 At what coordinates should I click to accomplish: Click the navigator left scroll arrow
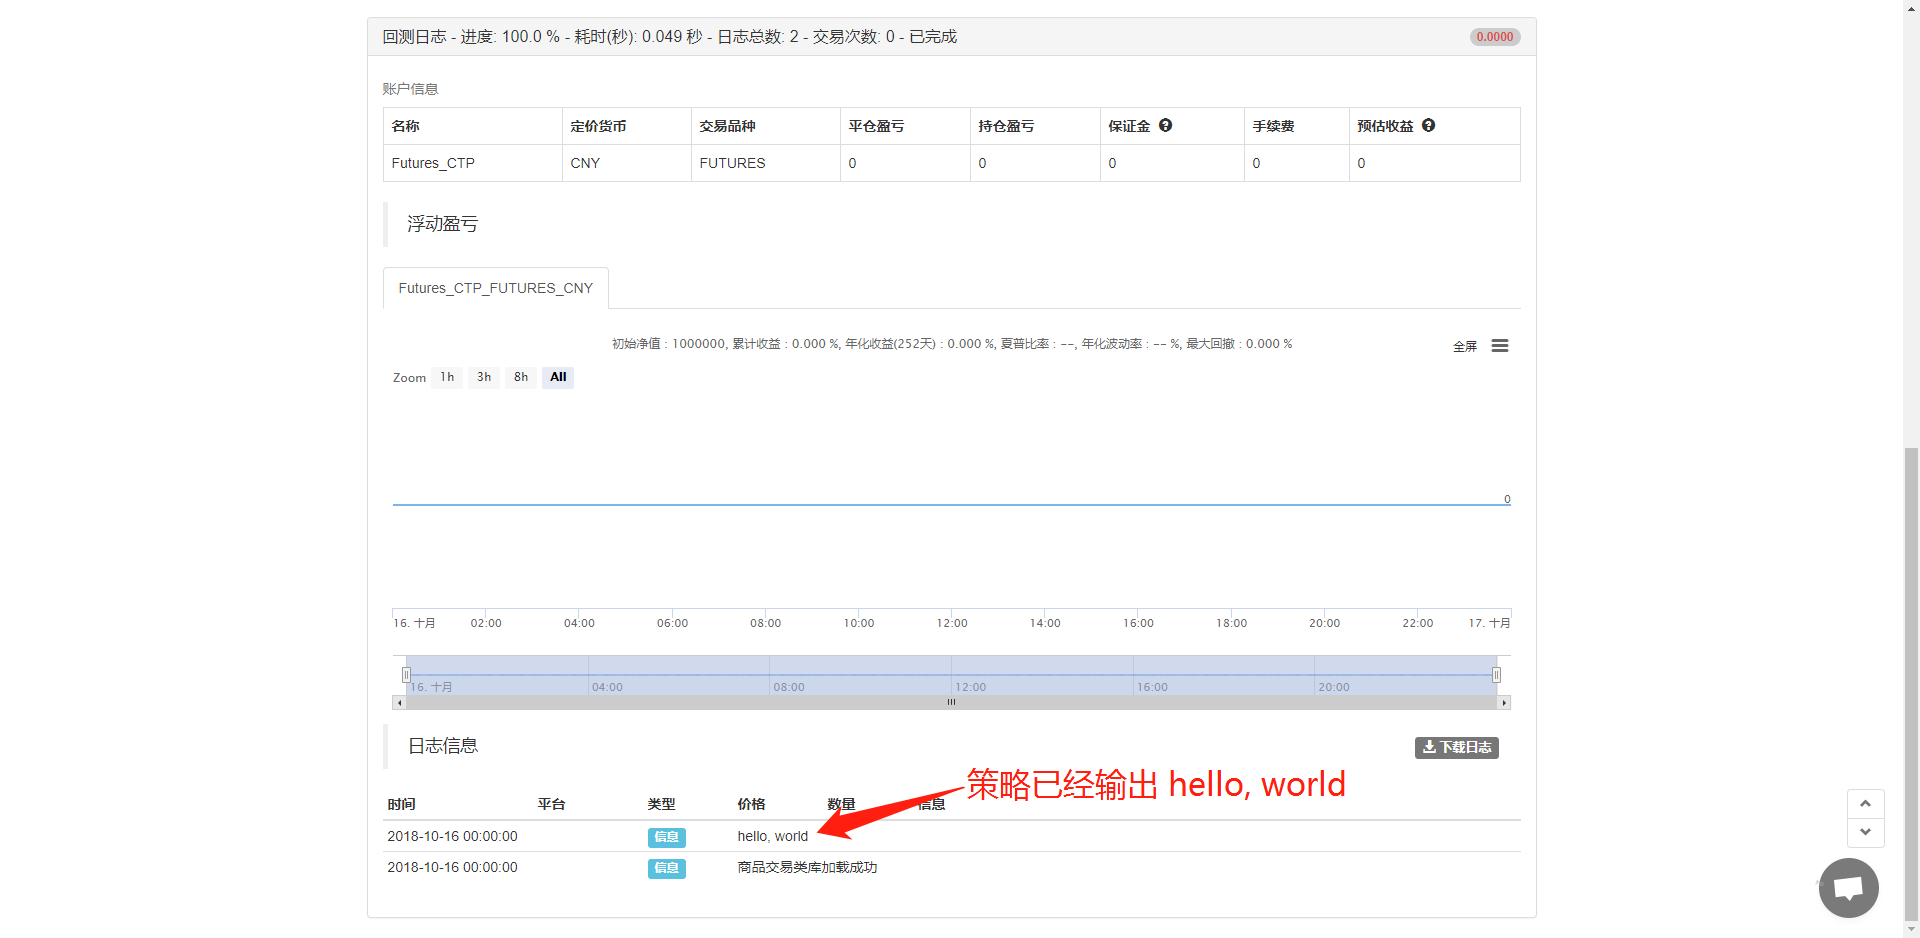click(400, 703)
